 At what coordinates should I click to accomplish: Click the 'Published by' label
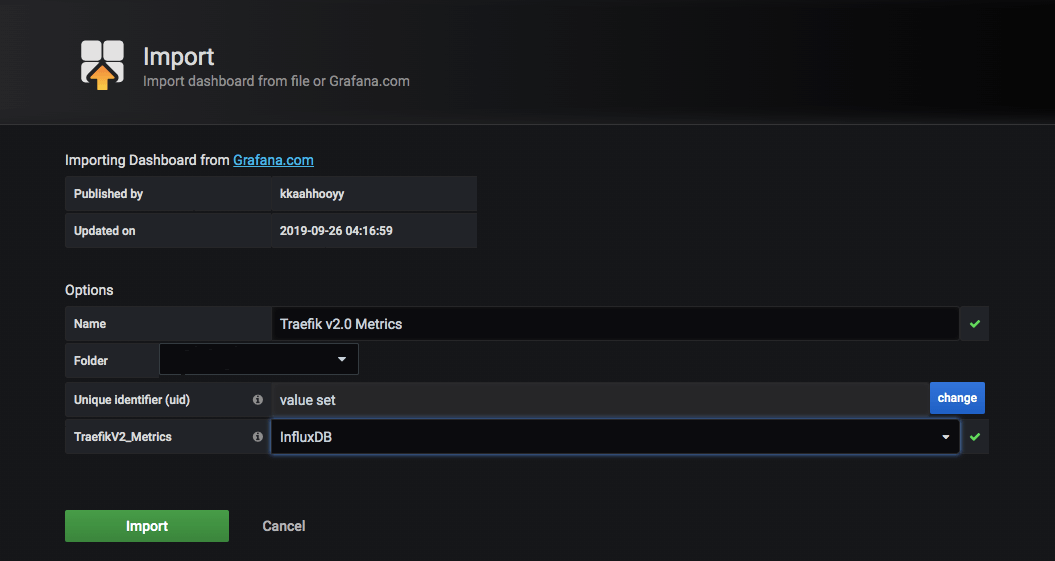108,194
